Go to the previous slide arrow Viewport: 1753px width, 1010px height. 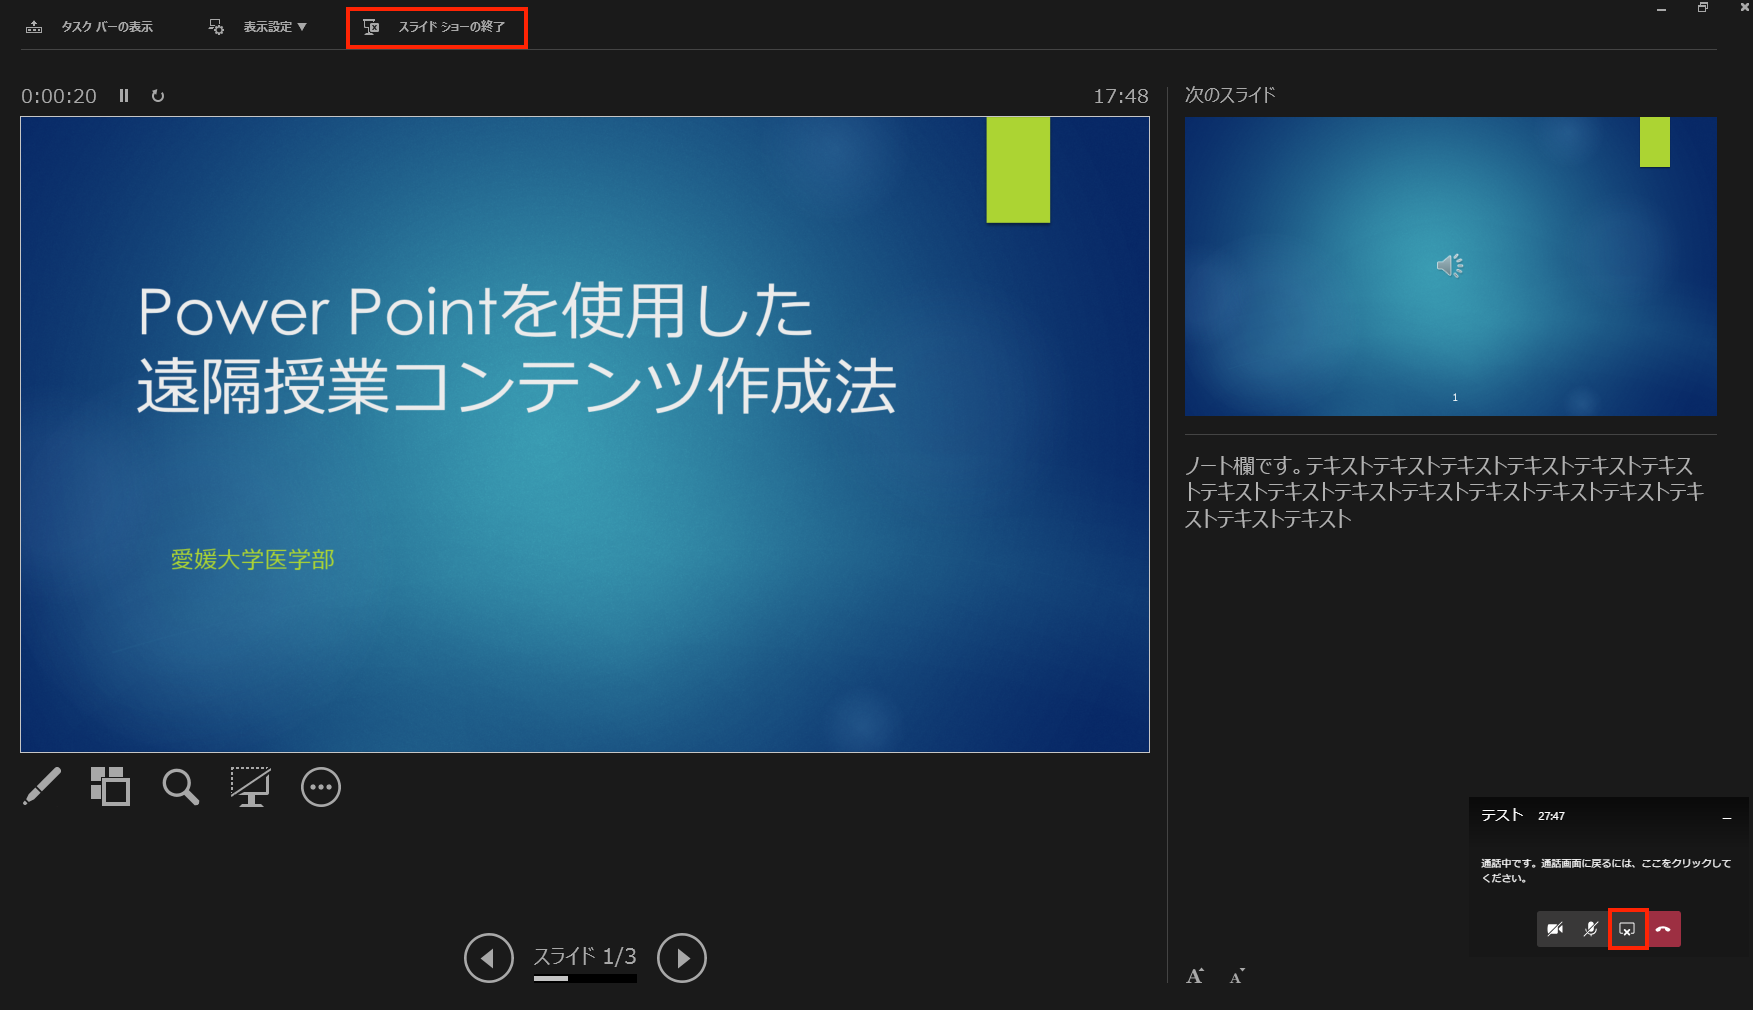click(489, 958)
